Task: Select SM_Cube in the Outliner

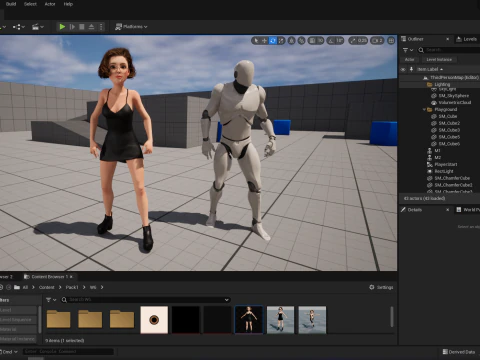Action: tap(448, 116)
